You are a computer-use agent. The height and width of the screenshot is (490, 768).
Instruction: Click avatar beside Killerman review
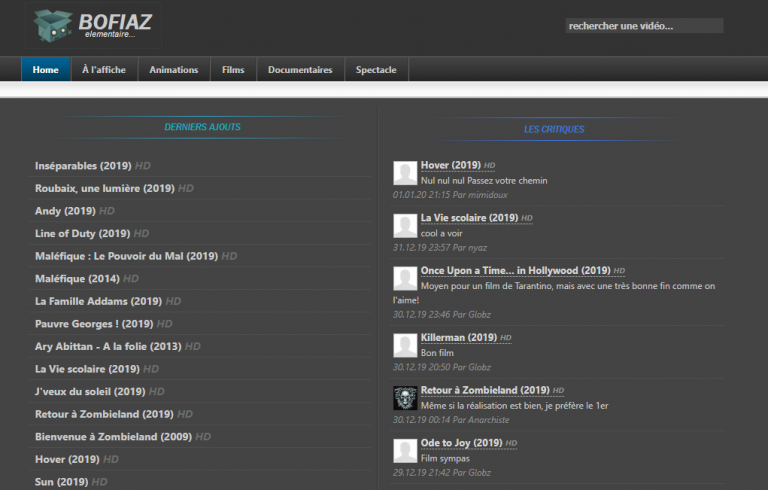click(x=405, y=345)
